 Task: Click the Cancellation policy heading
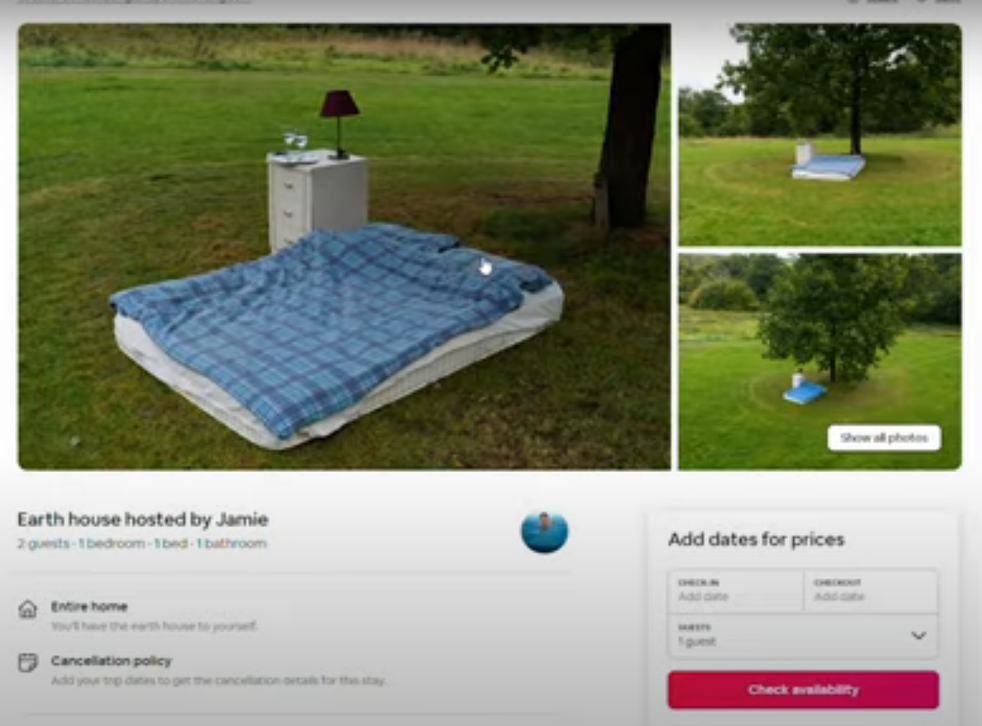point(111,661)
